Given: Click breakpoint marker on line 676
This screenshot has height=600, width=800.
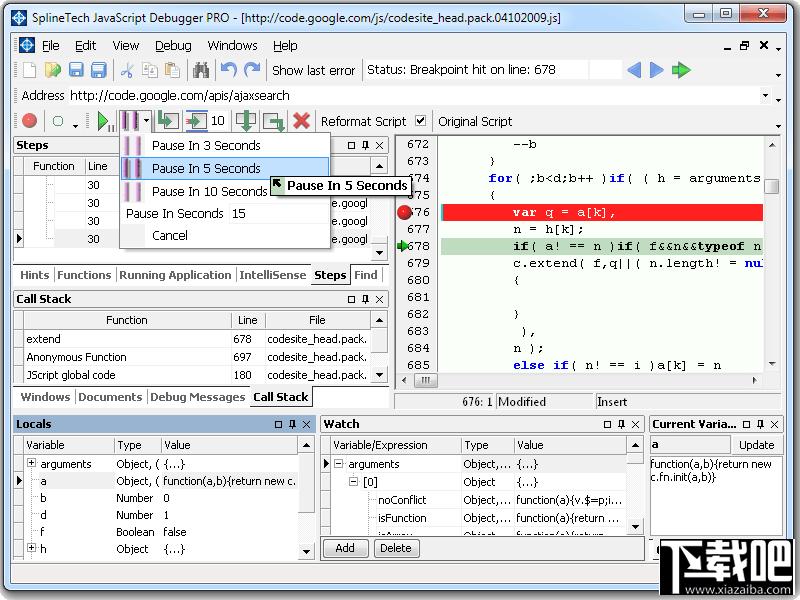Looking at the screenshot, I should point(405,212).
